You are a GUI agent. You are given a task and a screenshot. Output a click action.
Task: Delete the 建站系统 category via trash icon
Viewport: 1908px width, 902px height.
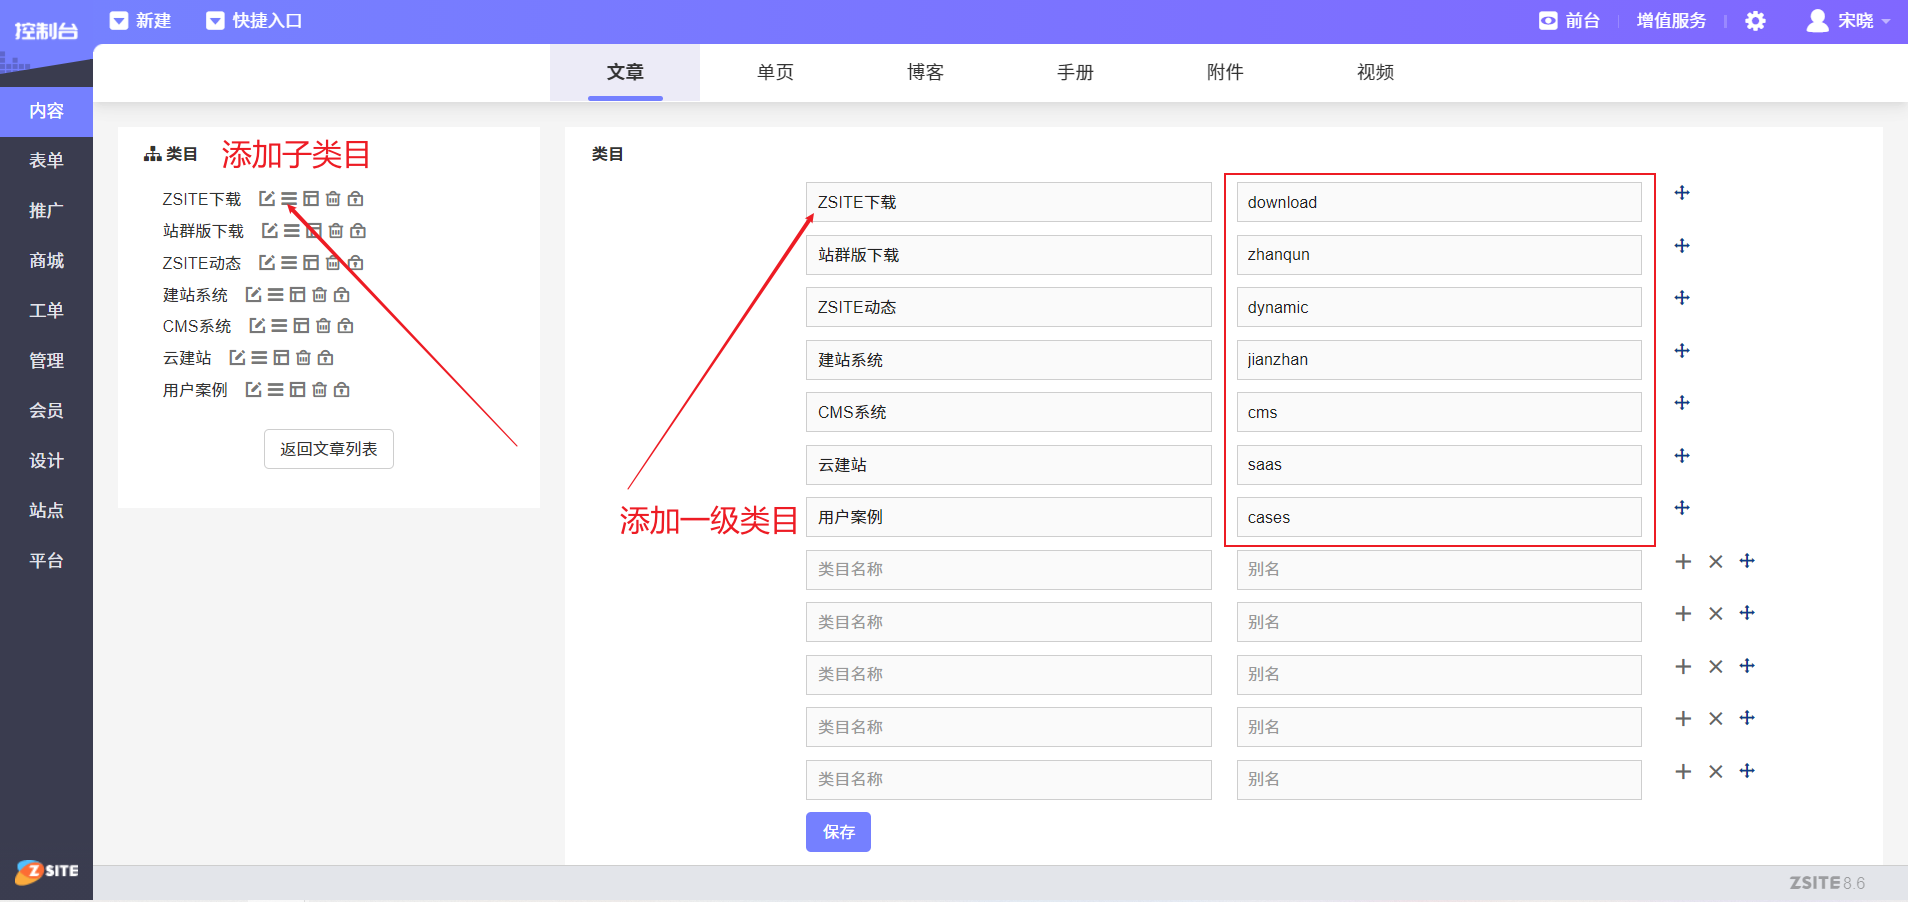pos(319,295)
